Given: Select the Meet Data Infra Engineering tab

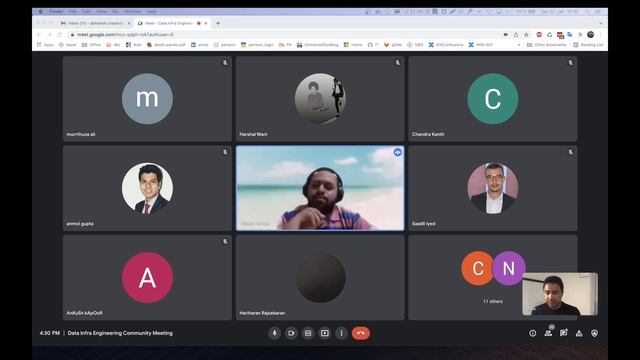Looking at the screenshot, I should point(172,23).
